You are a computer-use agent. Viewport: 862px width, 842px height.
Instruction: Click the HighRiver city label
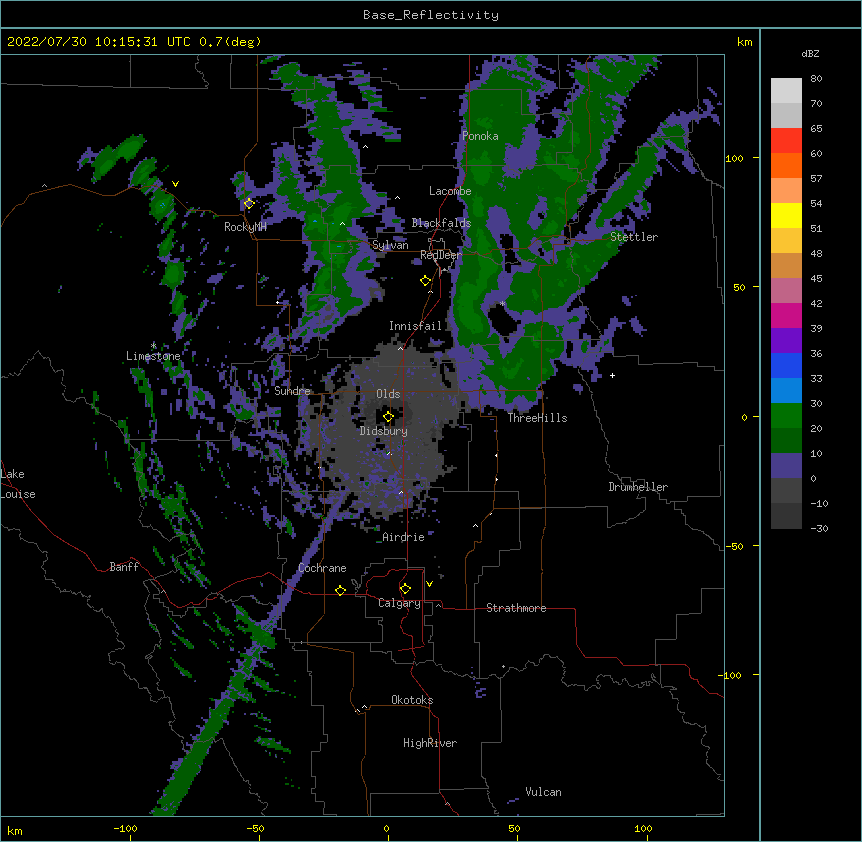point(429,743)
